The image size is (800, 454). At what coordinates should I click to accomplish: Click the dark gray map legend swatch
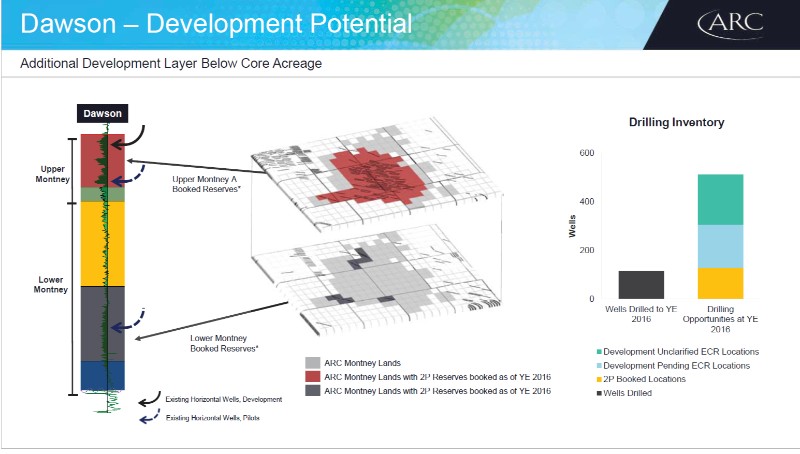click(x=313, y=391)
